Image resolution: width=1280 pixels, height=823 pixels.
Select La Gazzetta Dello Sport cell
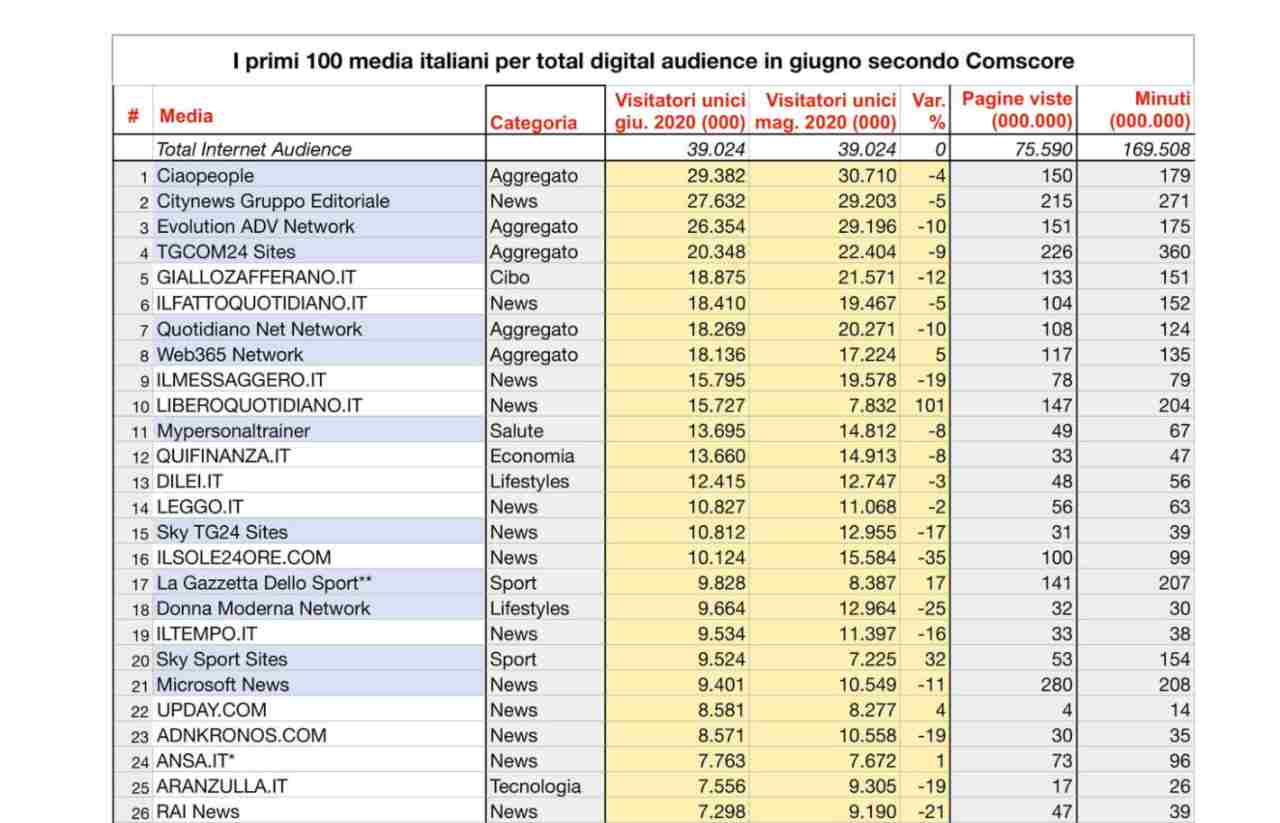[x=264, y=583]
